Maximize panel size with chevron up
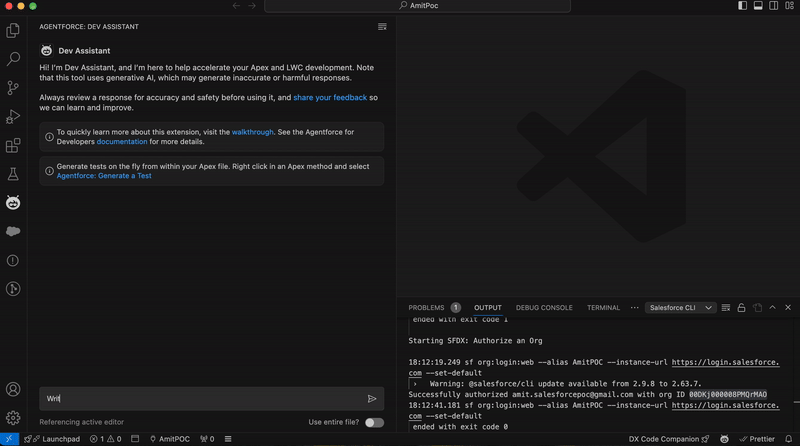 [772, 308]
